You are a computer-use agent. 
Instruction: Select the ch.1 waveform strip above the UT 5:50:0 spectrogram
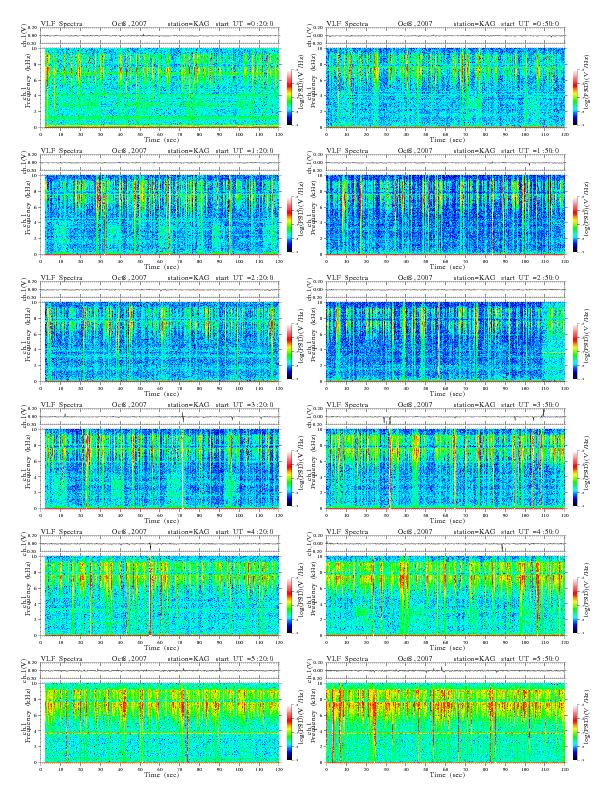[x=445, y=671]
